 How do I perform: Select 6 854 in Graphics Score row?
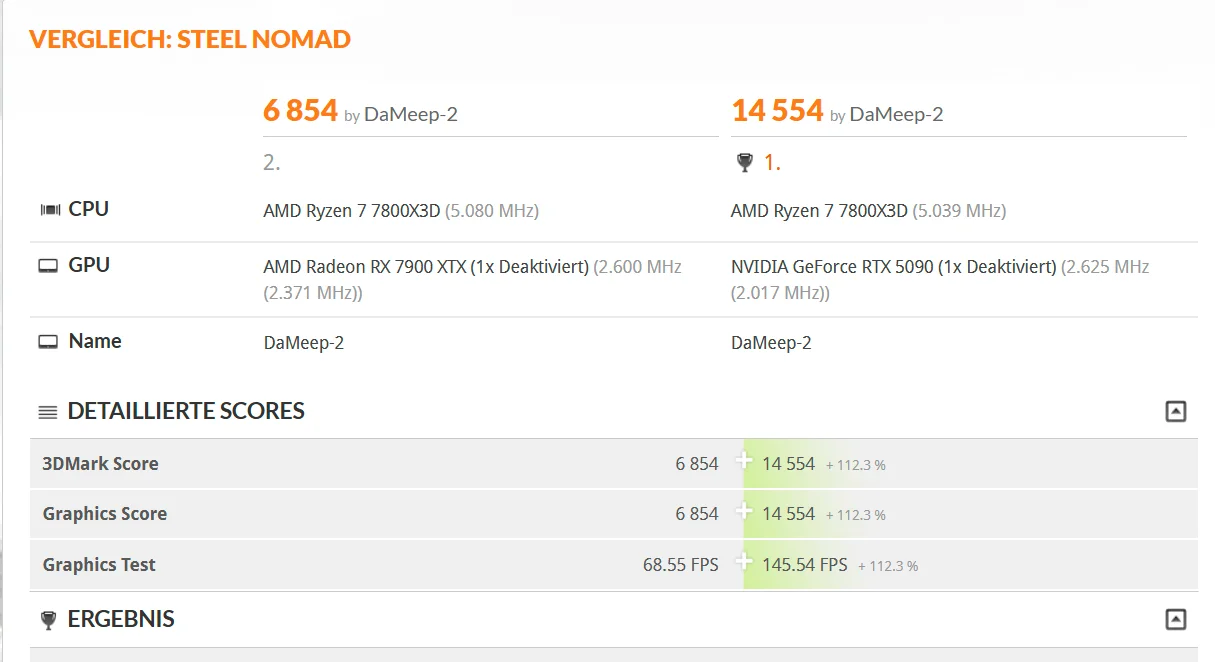pyautogui.click(x=697, y=514)
